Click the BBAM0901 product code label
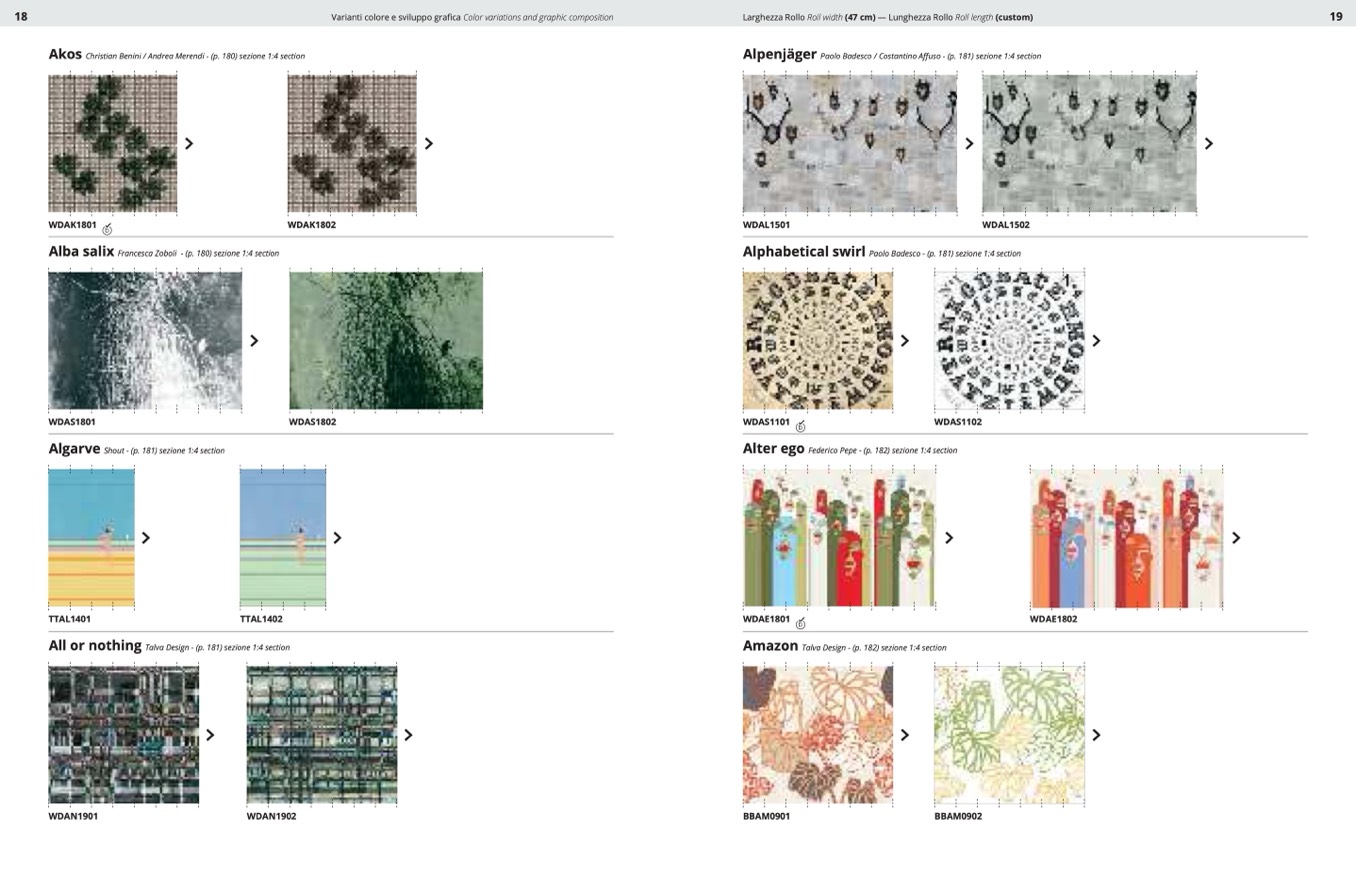Image resolution: width=1356 pixels, height=878 pixels. pos(766,816)
